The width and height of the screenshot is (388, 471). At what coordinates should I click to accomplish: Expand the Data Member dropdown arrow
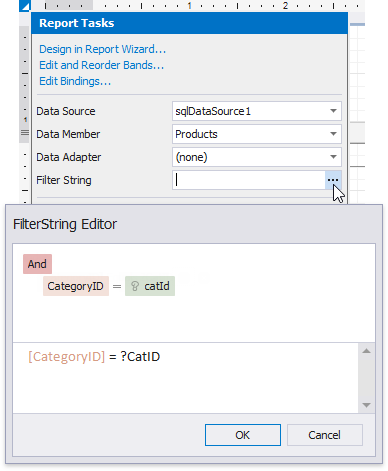coord(333,134)
